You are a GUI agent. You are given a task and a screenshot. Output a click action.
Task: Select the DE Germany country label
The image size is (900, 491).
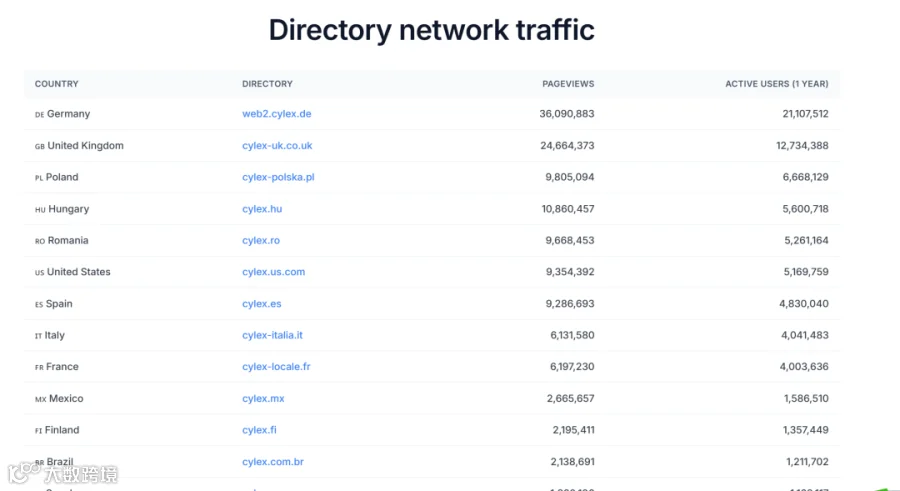pos(63,114)
